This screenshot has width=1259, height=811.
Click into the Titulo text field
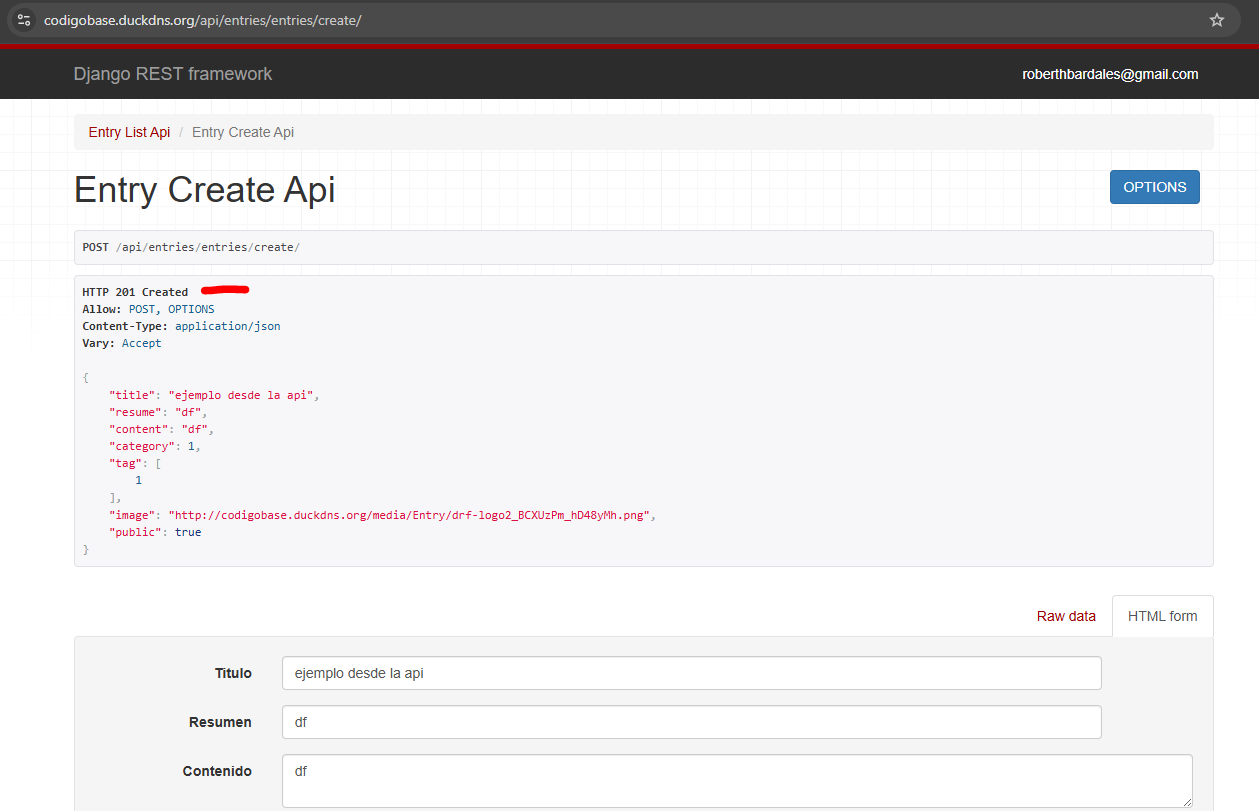coord(691,673)
